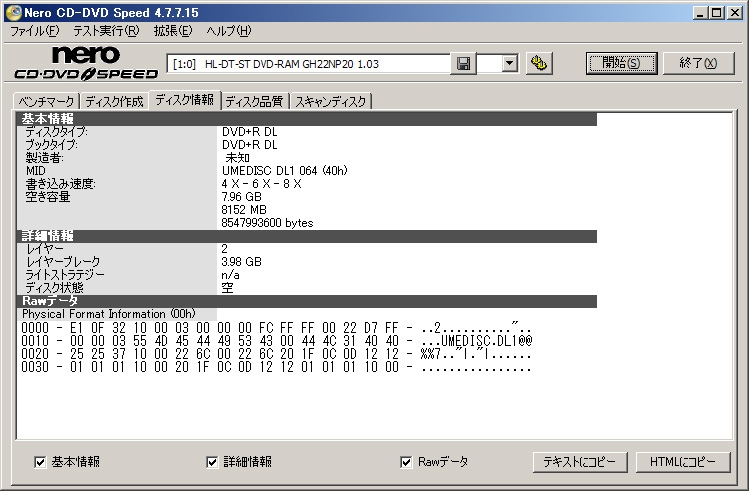
Task: Switch to the ベンチマーク tab
Action: (46, 101)
